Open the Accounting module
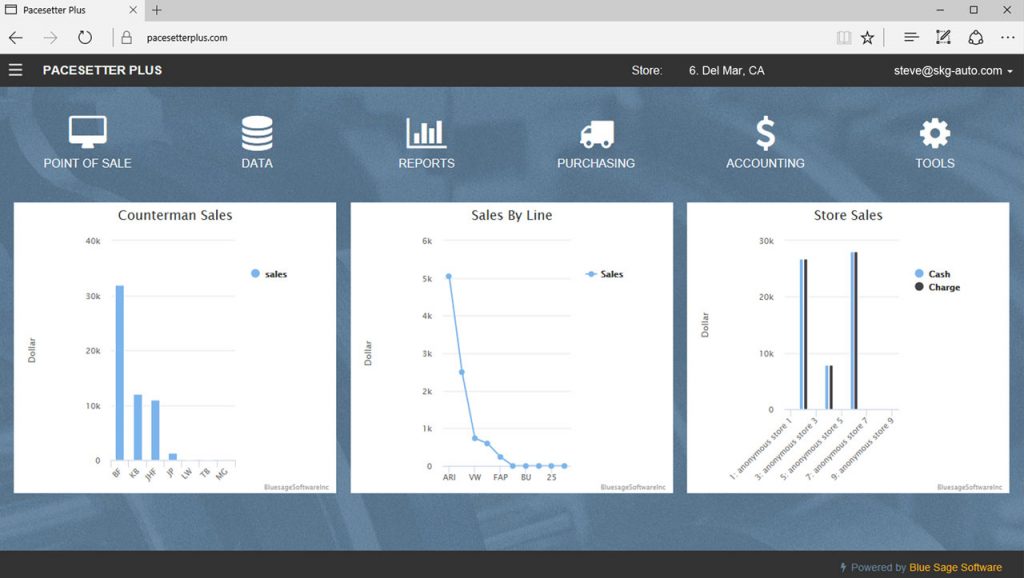This screenshot has width=1024, height=578. point(765,138)
